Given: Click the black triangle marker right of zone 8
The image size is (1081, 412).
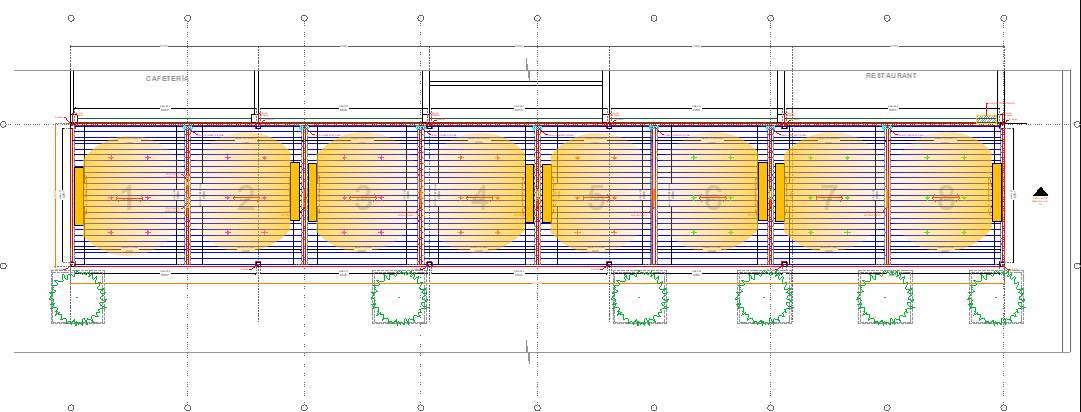Looking at the screenshot, I should (x=1040, y=192).
